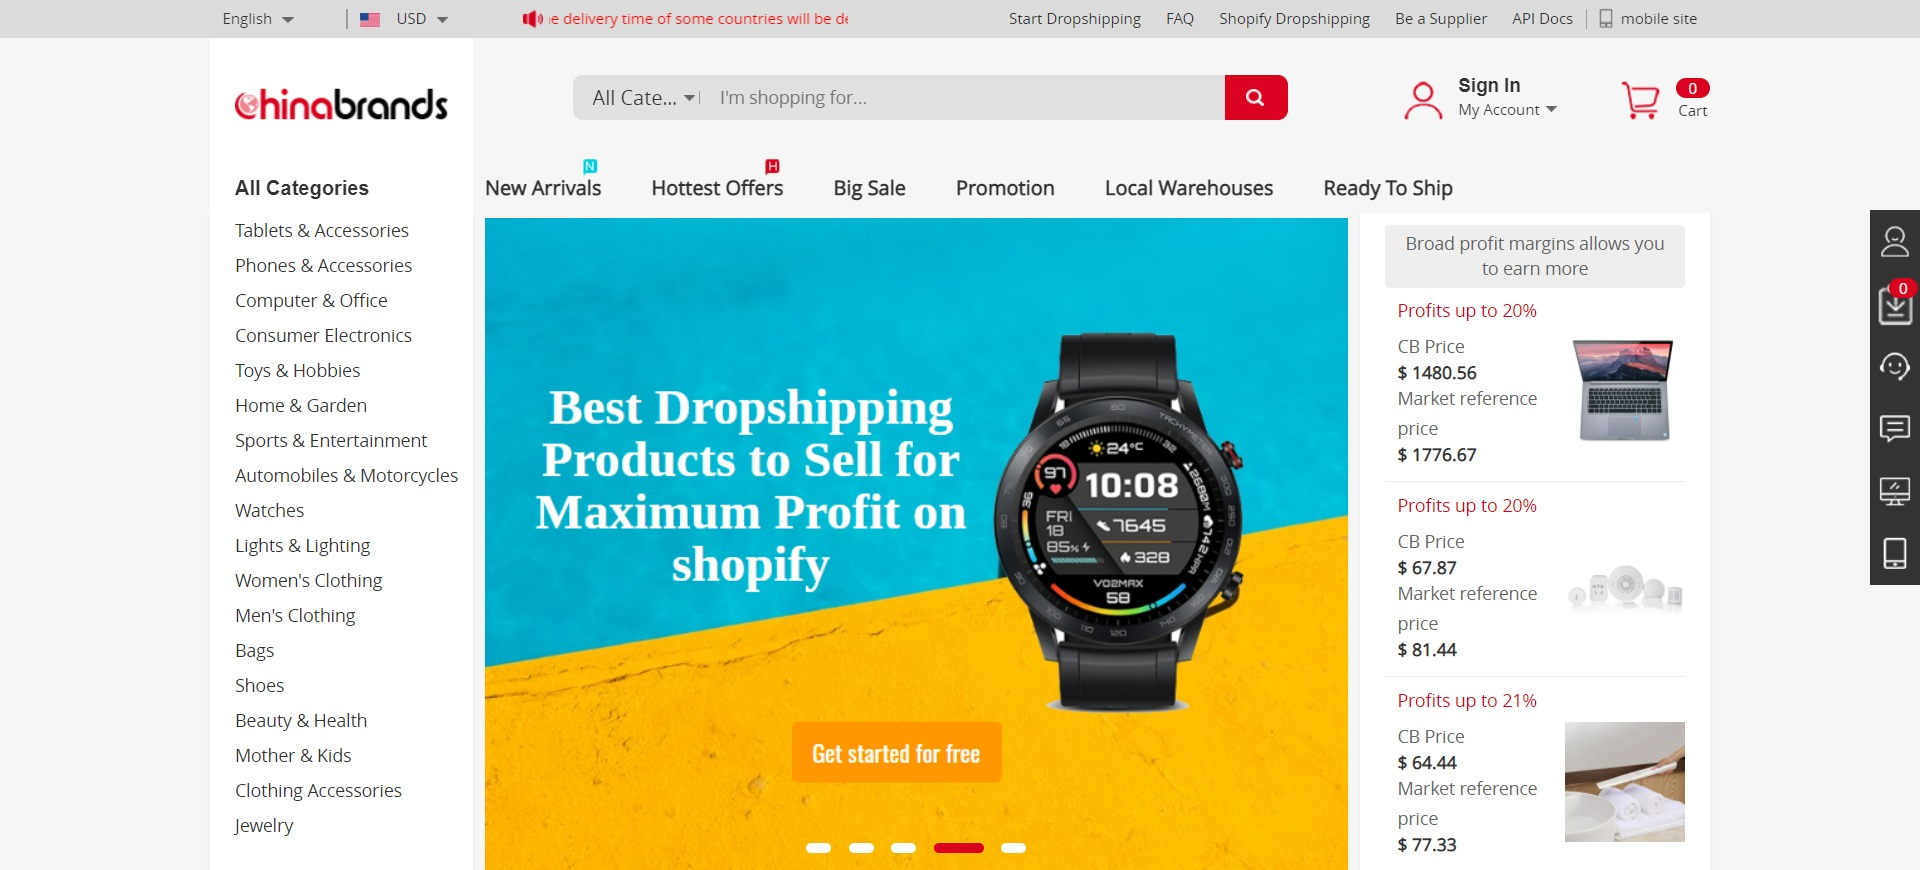This screenshot has height=870, width=1920.
Task: Open the customer support headset icon
Action: pyautogui.click(x=1895, y=367)
